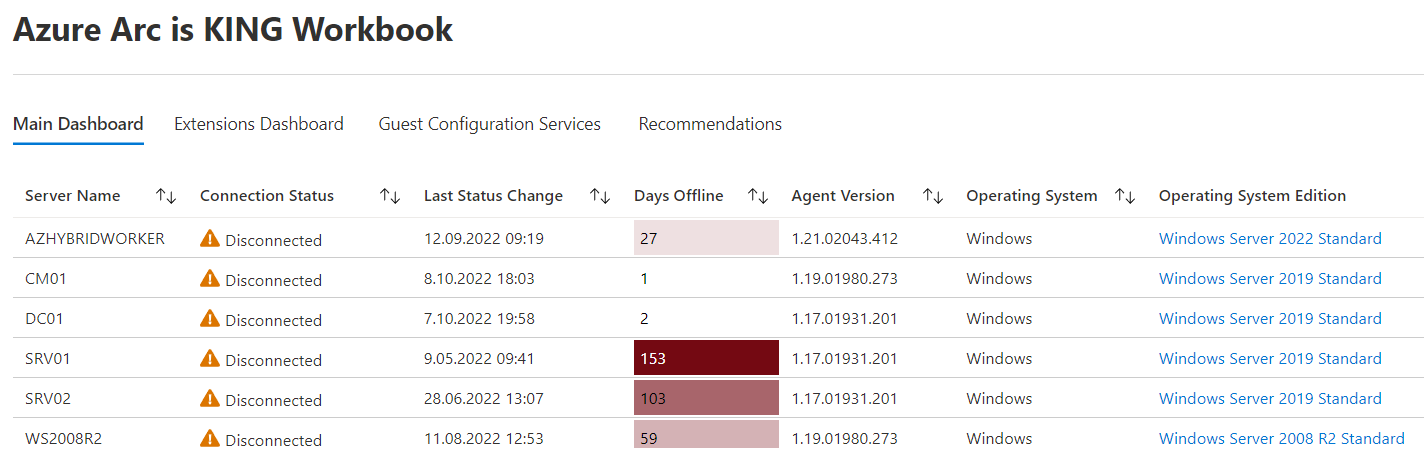This screenshot has width=1424, height=458.
Task: Click the 103 days offline heatmap cell
Action: (706, 398)
